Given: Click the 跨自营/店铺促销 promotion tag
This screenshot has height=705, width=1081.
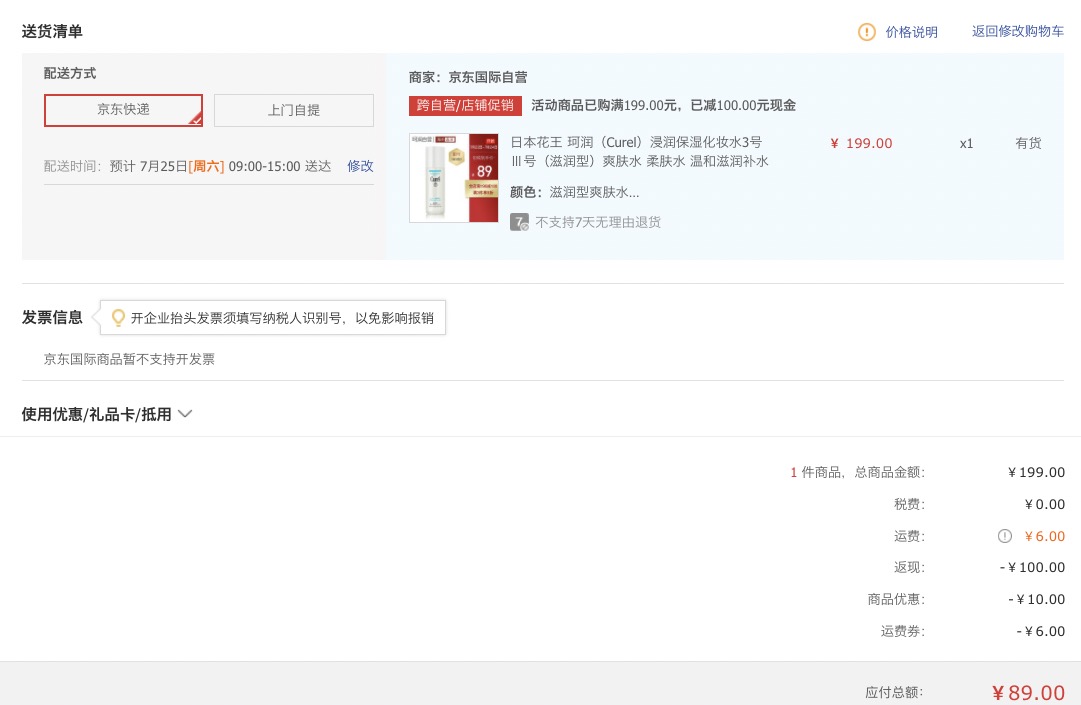Looking at the screenshot, I should pos(465,105).
